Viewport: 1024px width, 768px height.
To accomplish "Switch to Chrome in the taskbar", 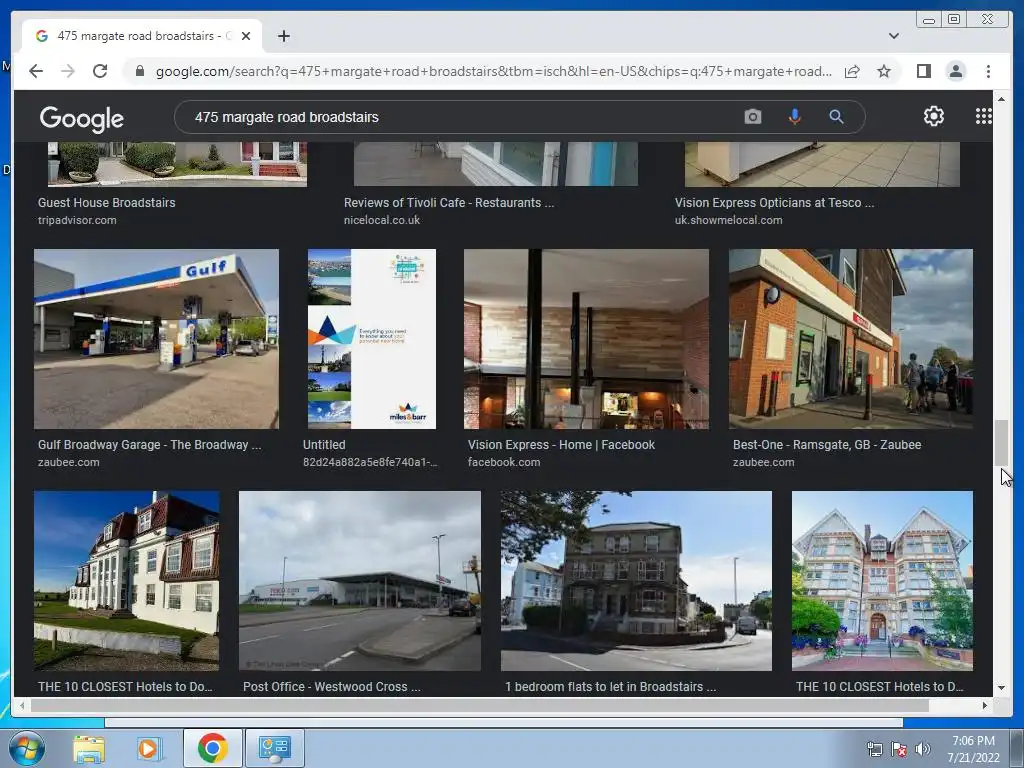I will tap(212, 748).
